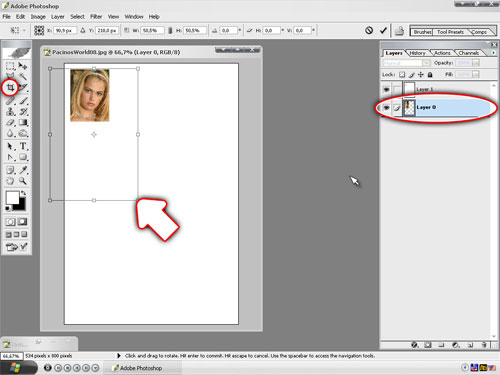Open the Layers panel flyout menu arrow
500x375 pixels.
[493, 53]
